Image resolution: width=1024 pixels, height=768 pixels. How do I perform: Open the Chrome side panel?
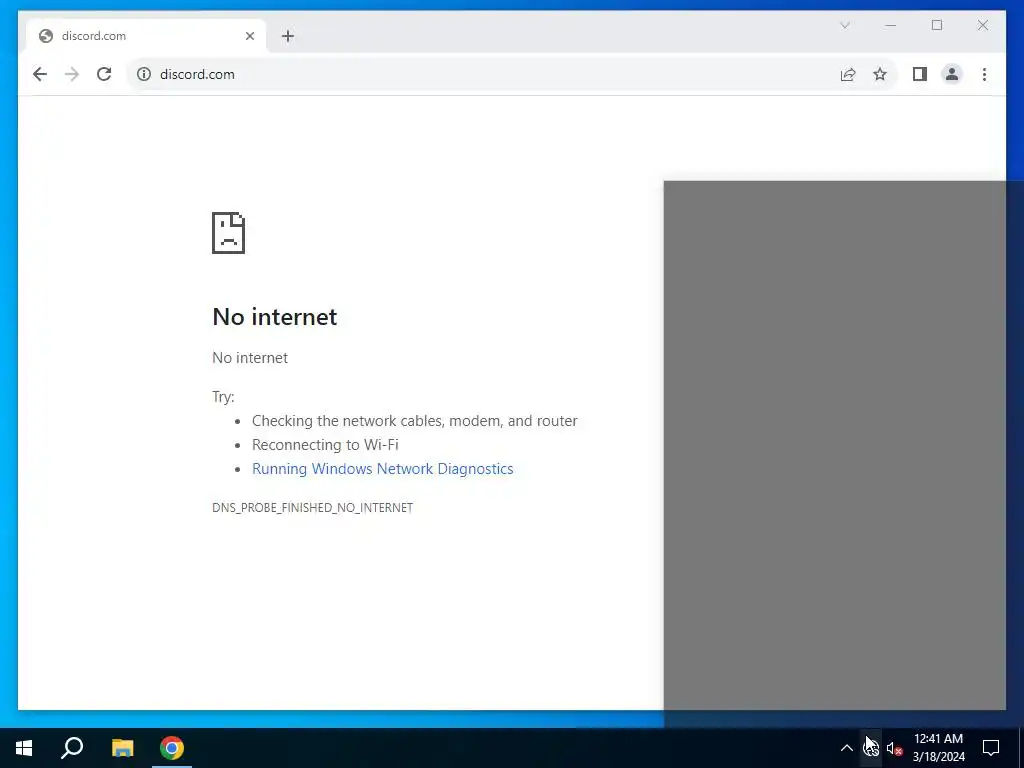tap(920, 74)
